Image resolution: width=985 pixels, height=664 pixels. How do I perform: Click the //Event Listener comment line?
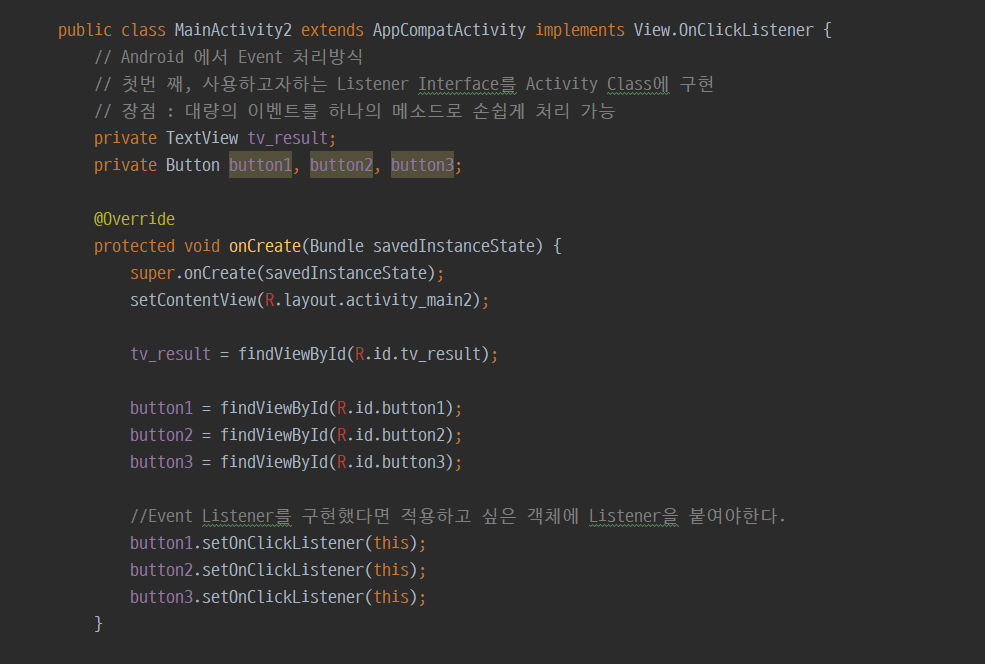click(x=458, y=516)
